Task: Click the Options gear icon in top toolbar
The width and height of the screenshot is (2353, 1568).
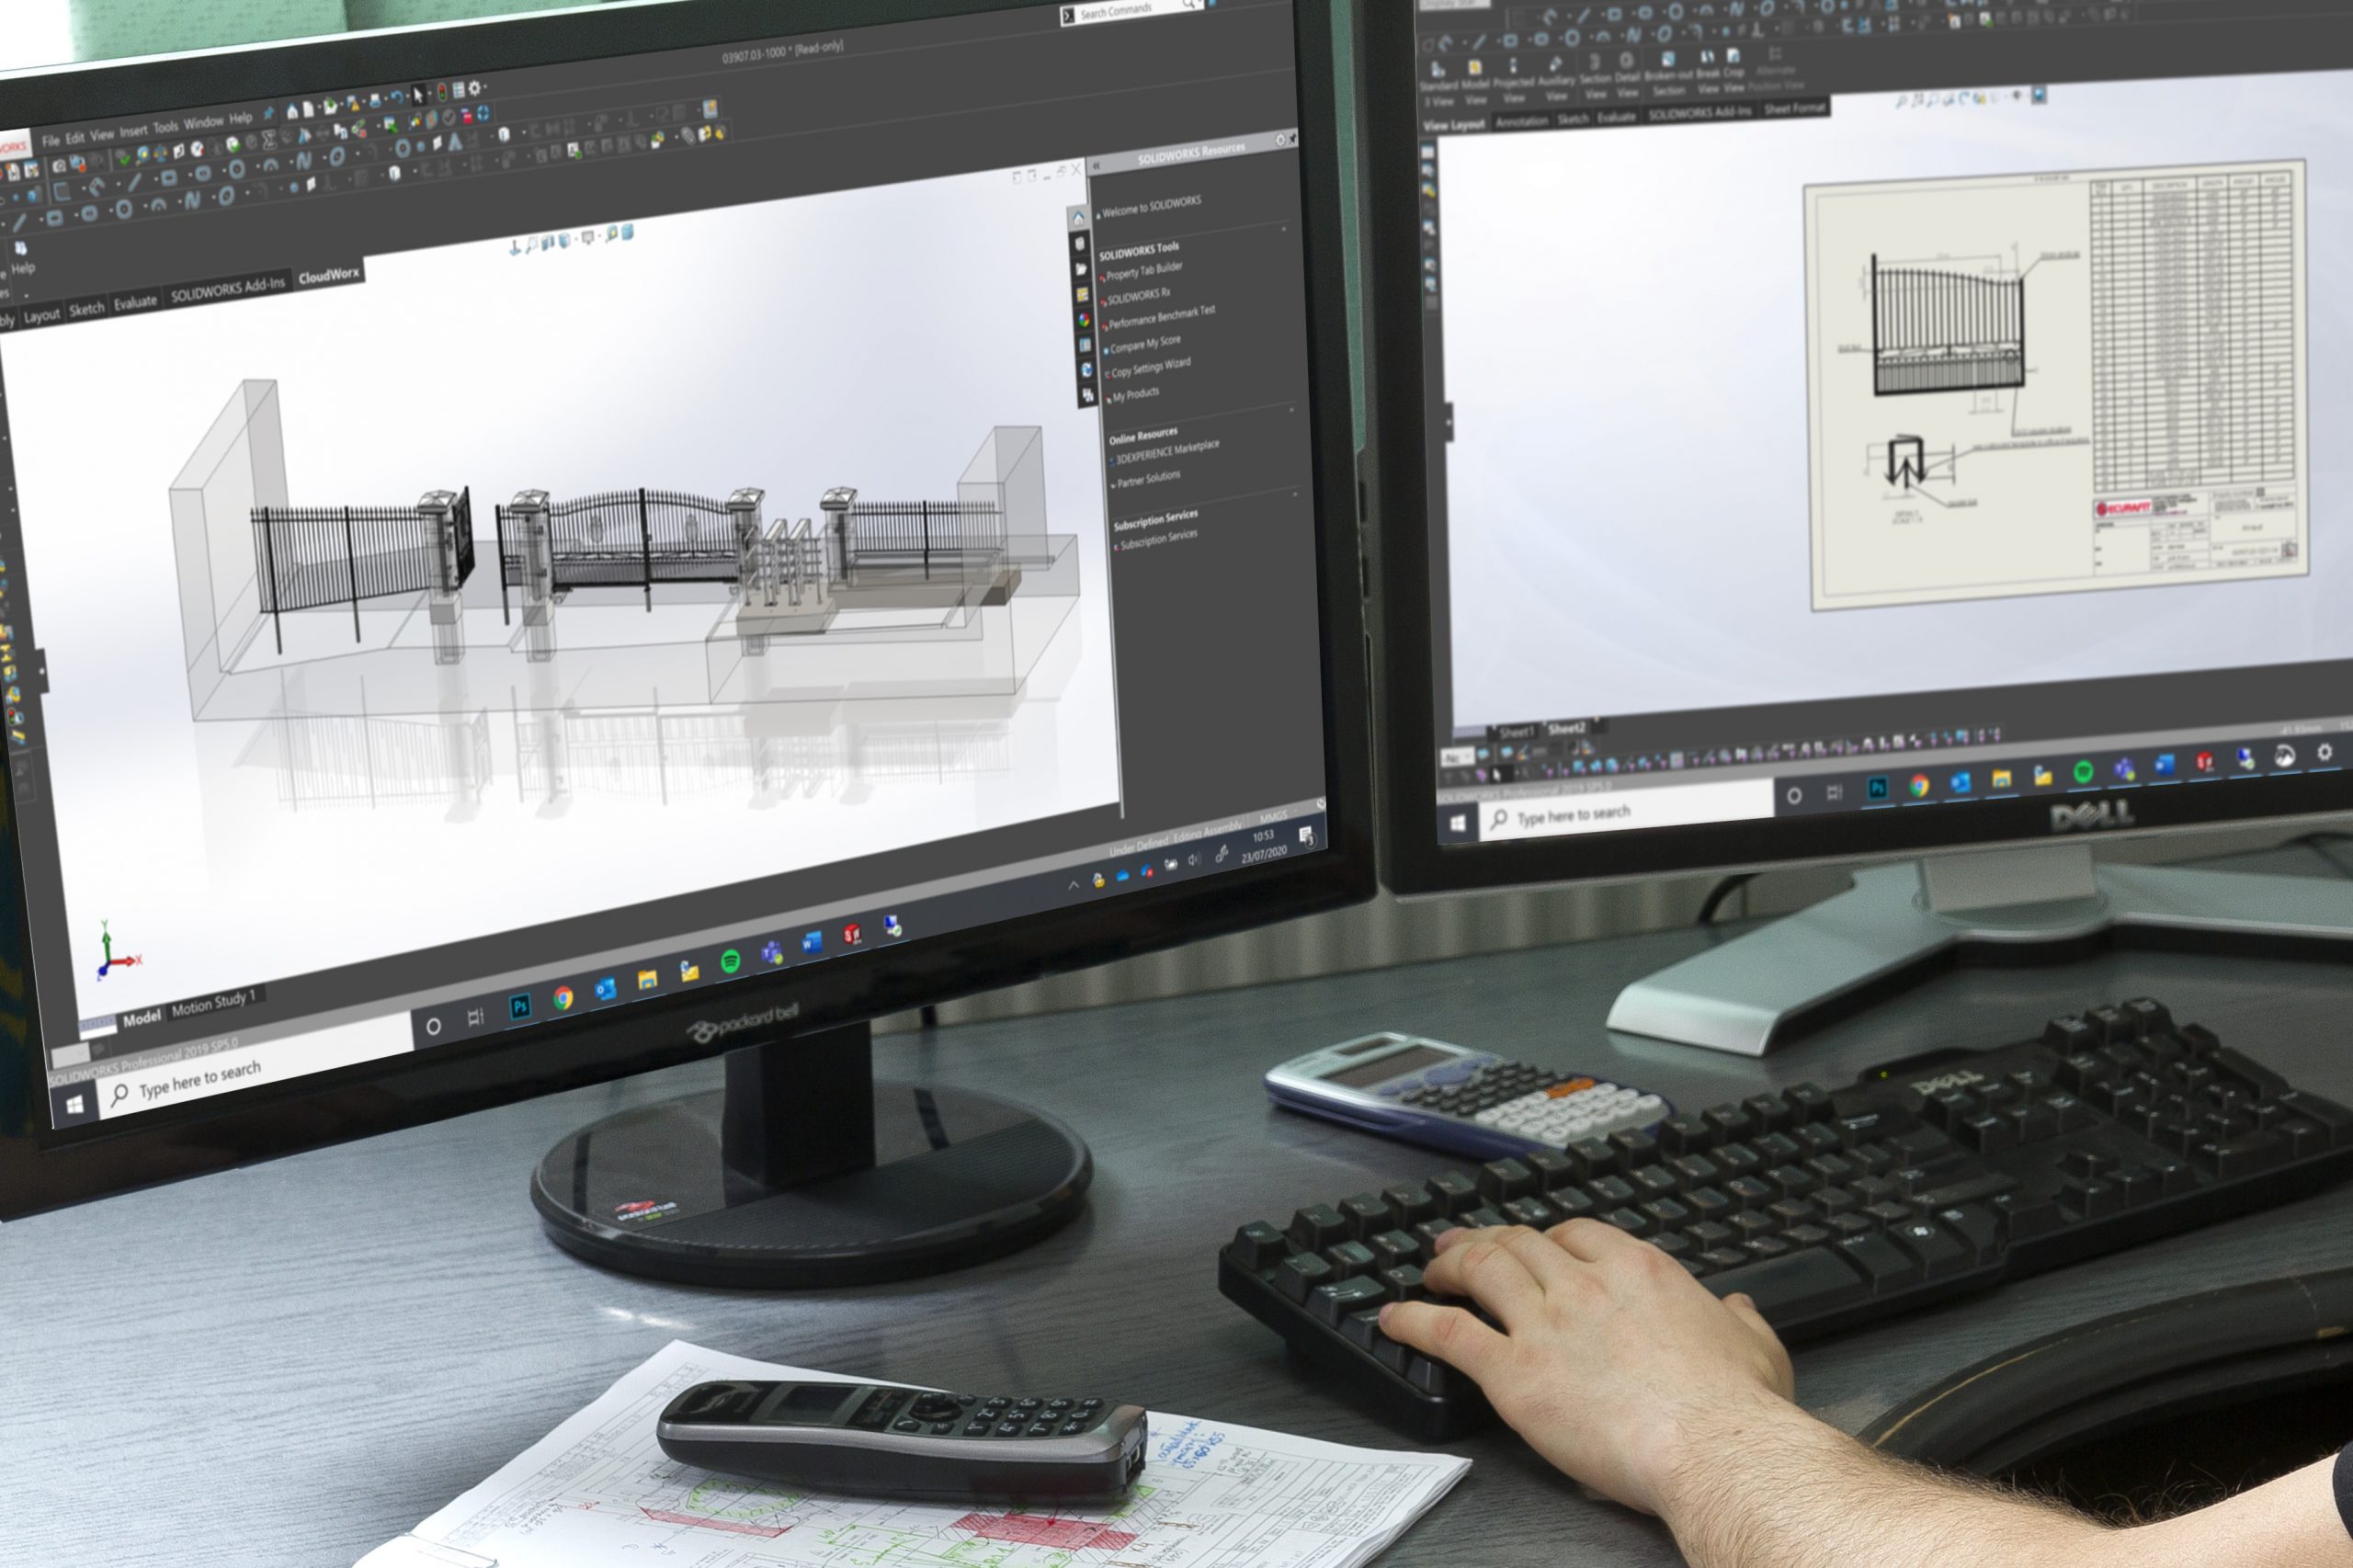Action: (x=475, y=88)
